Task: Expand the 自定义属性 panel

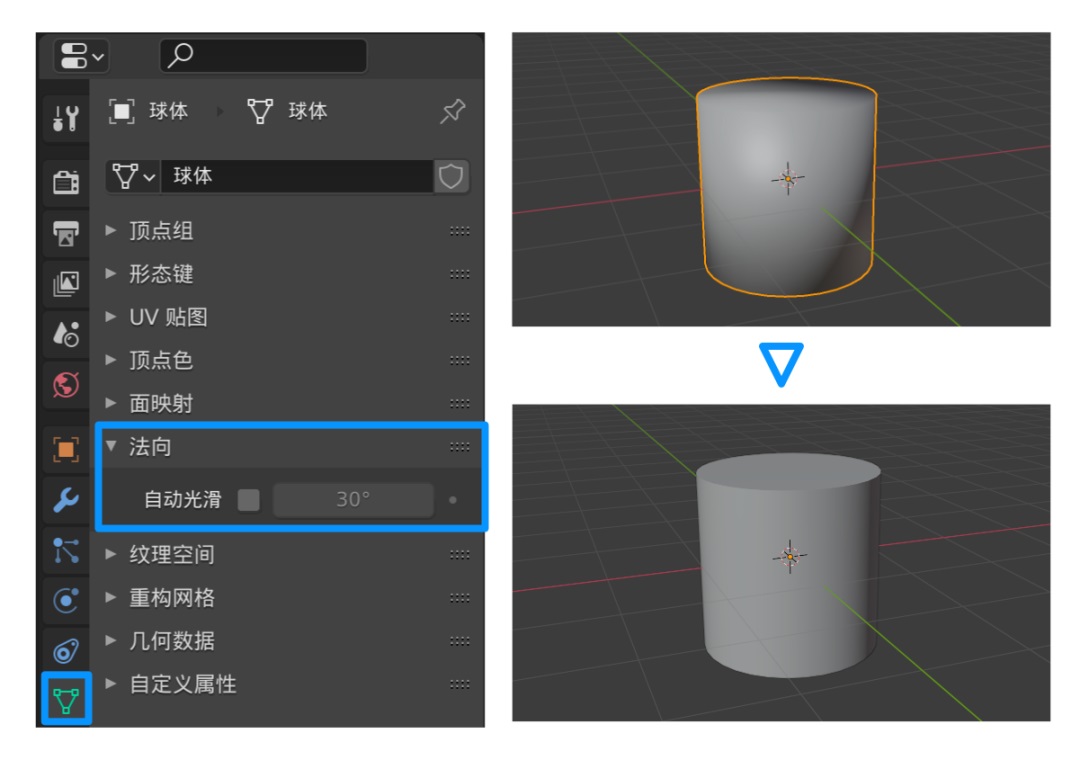Action: pos(111,684)
